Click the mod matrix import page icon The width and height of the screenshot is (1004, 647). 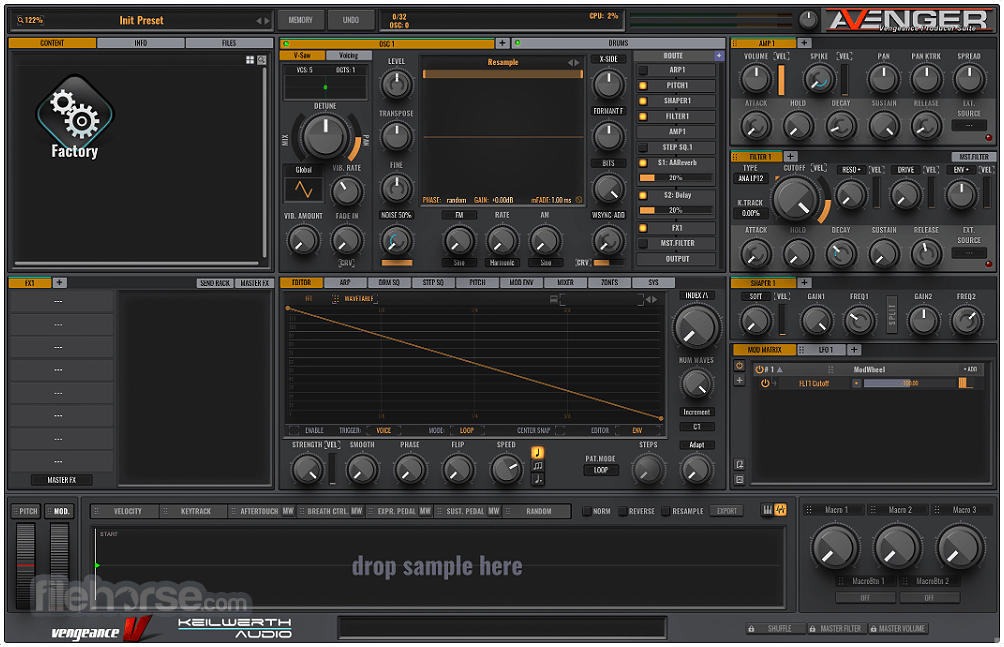[x=739, y=464]
